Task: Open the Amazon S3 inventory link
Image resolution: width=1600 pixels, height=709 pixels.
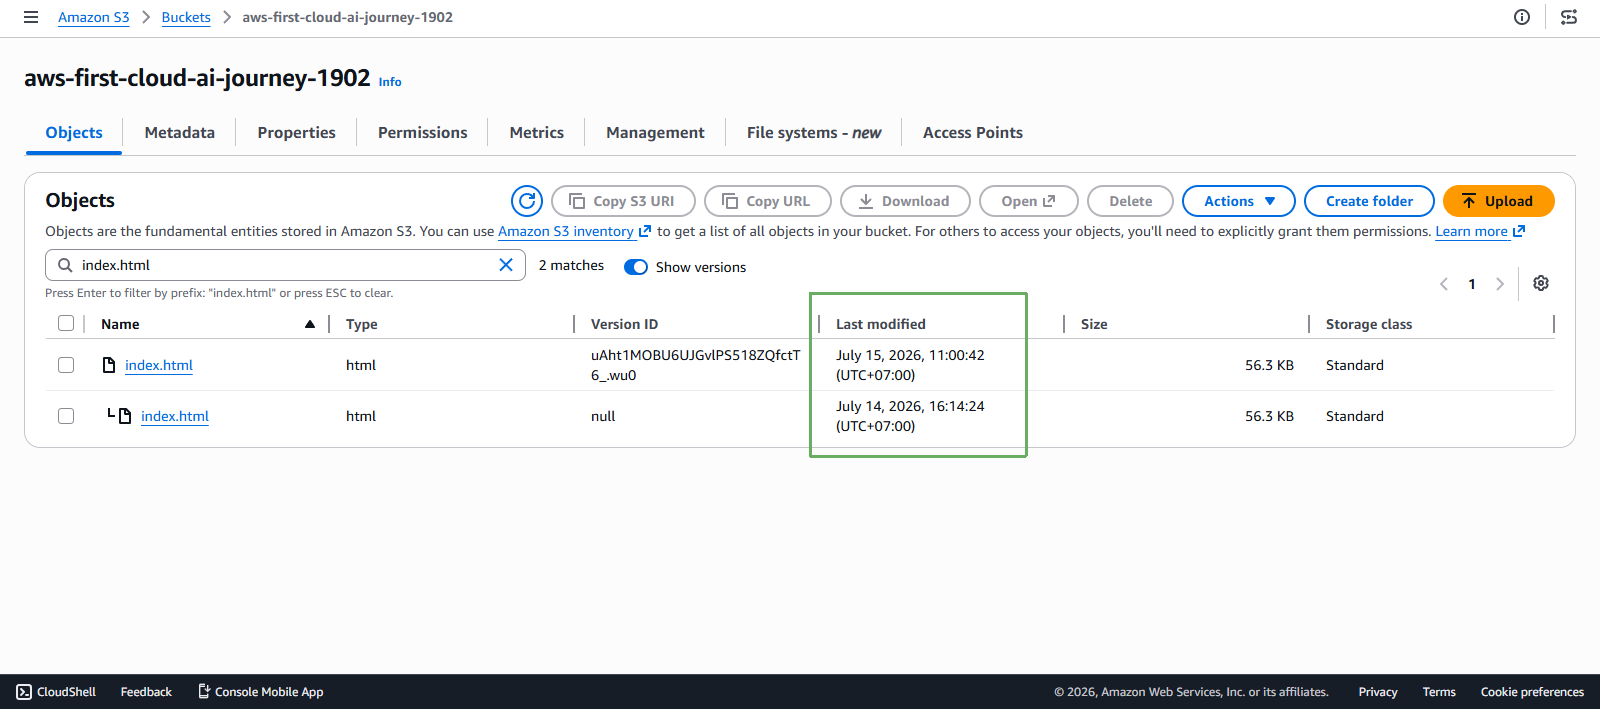Action: [x=574, y=231]
